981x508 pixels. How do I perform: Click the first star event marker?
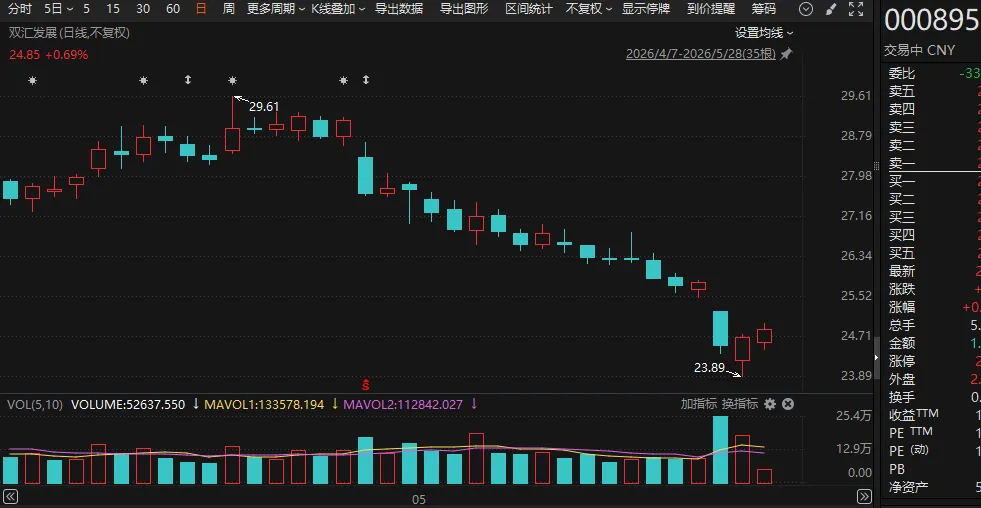(x=33, y=80)
